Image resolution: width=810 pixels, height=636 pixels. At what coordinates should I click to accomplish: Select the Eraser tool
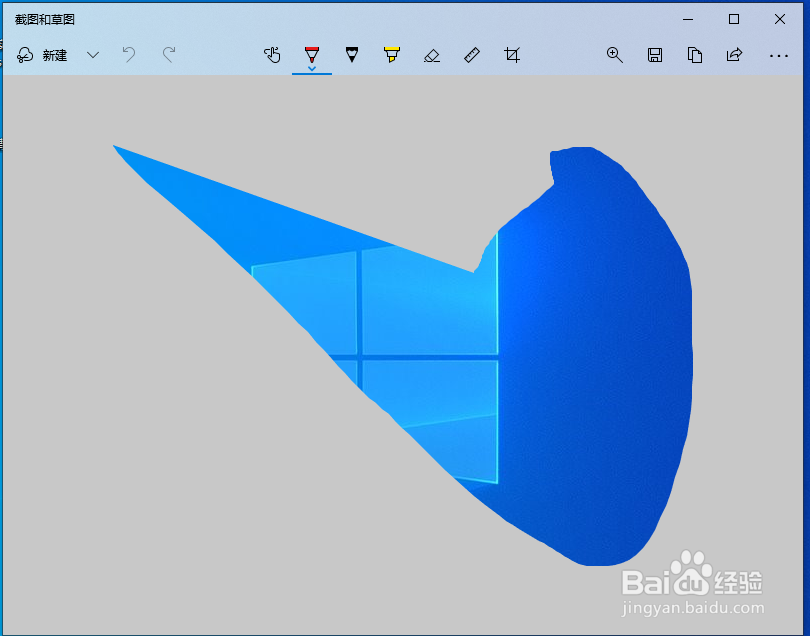(x=432, y=55)
